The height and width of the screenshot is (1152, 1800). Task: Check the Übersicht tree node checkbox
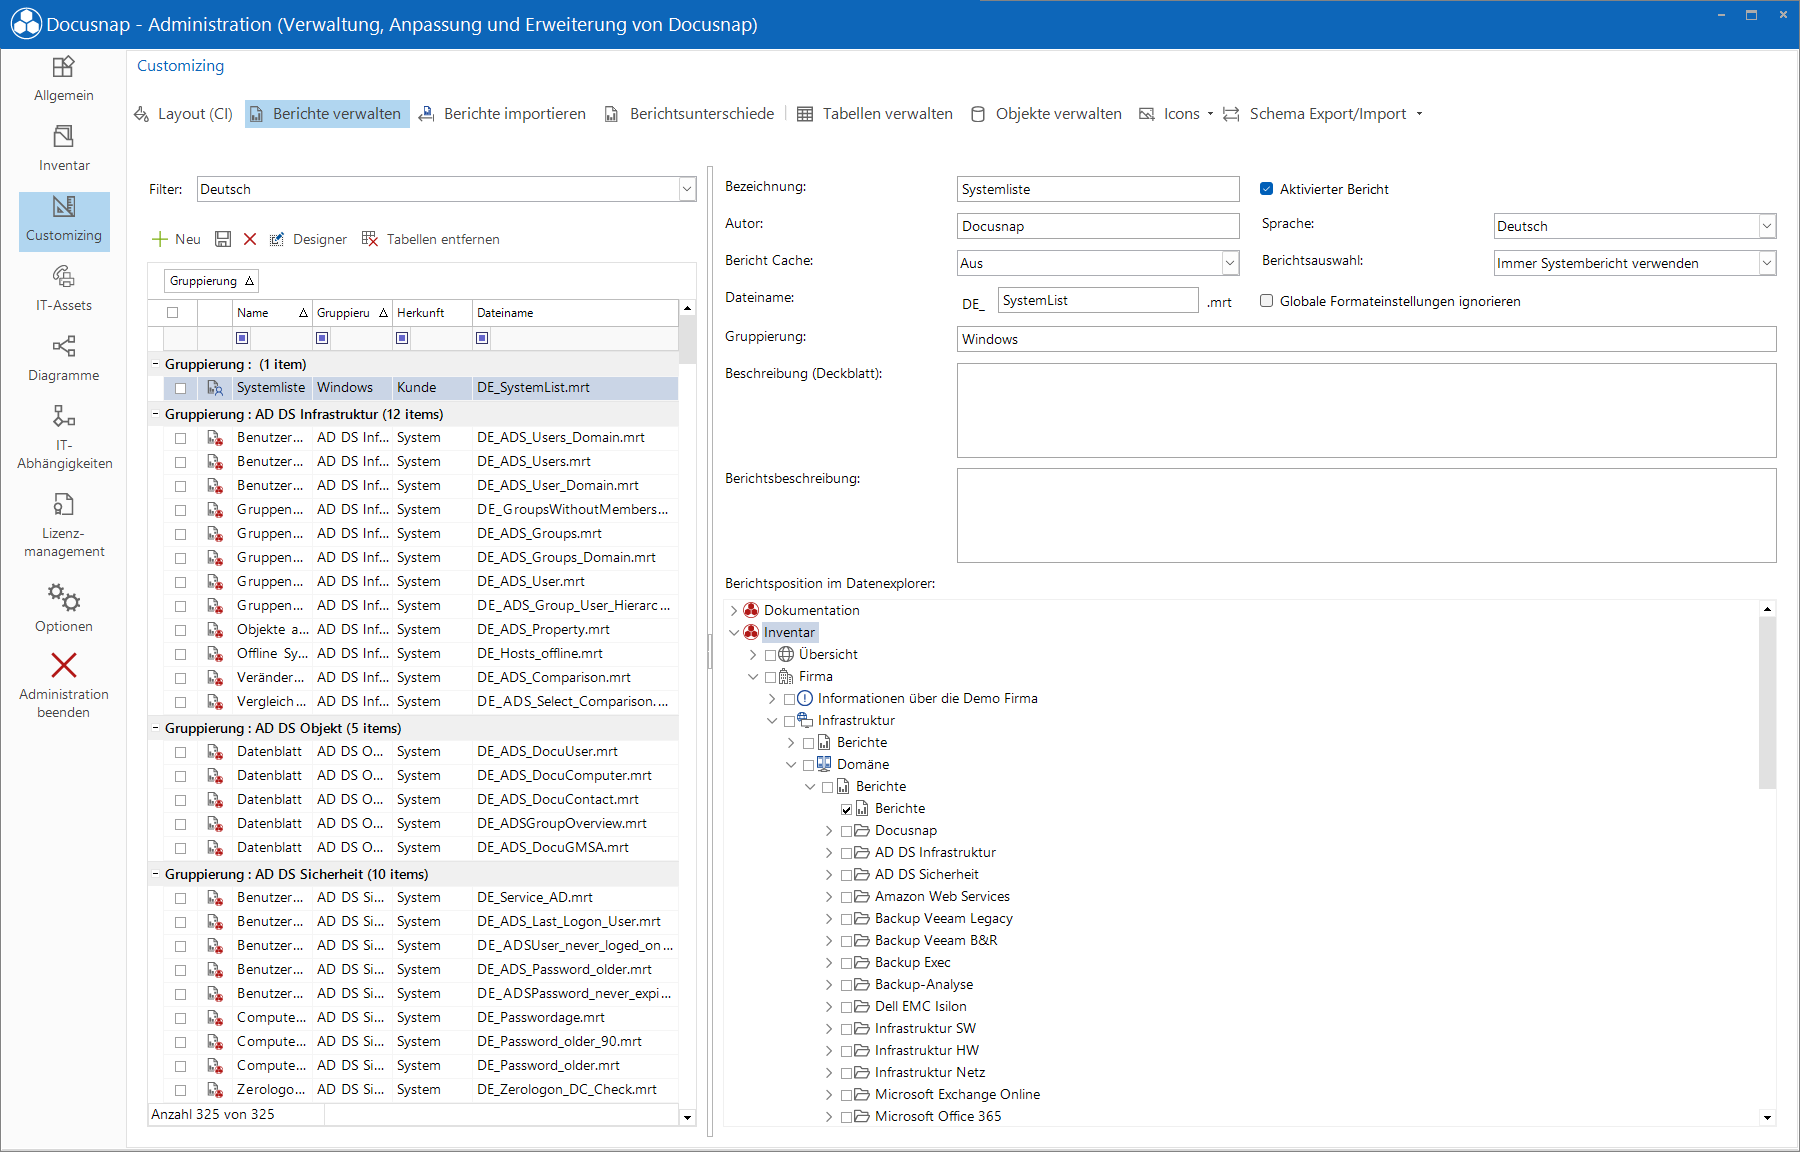[x=771, y=655]
